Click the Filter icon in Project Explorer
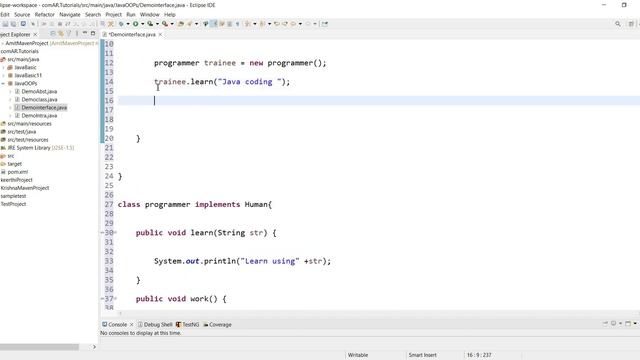The height and width of the screenshot is (360, 640). [69, 33]
